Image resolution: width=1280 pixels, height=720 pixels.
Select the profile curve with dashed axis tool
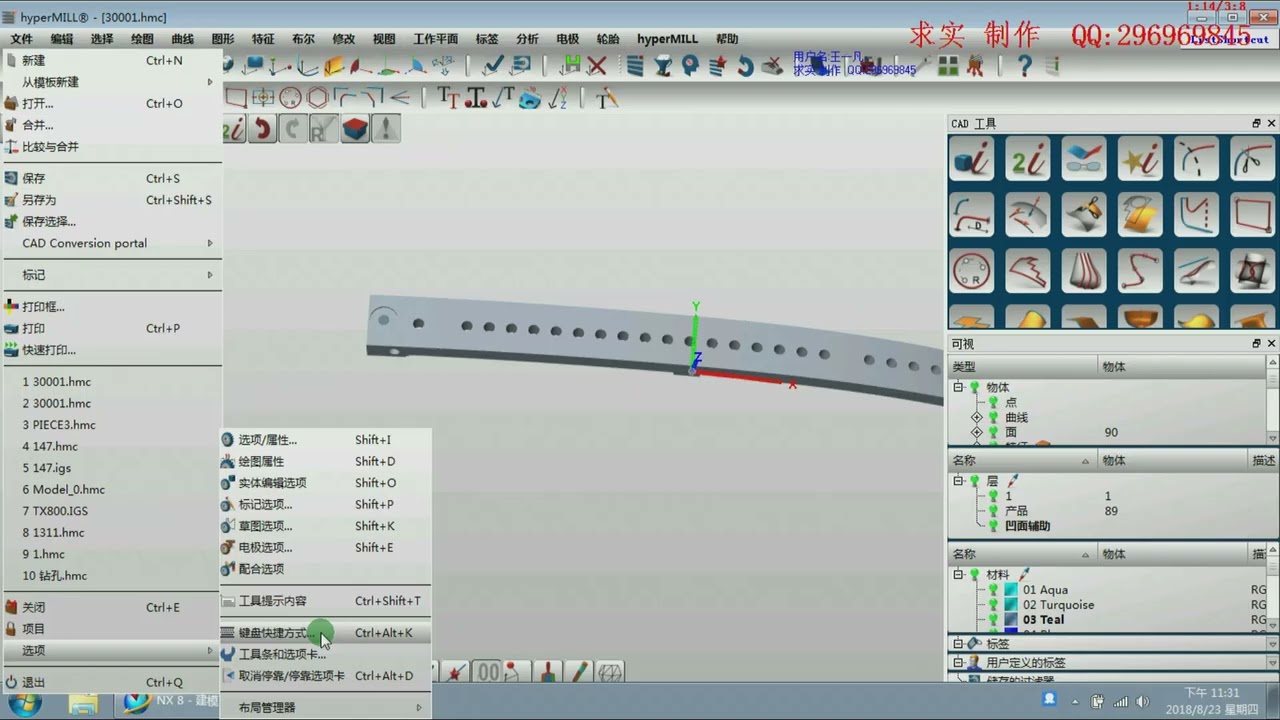(x=1196, y=215)
